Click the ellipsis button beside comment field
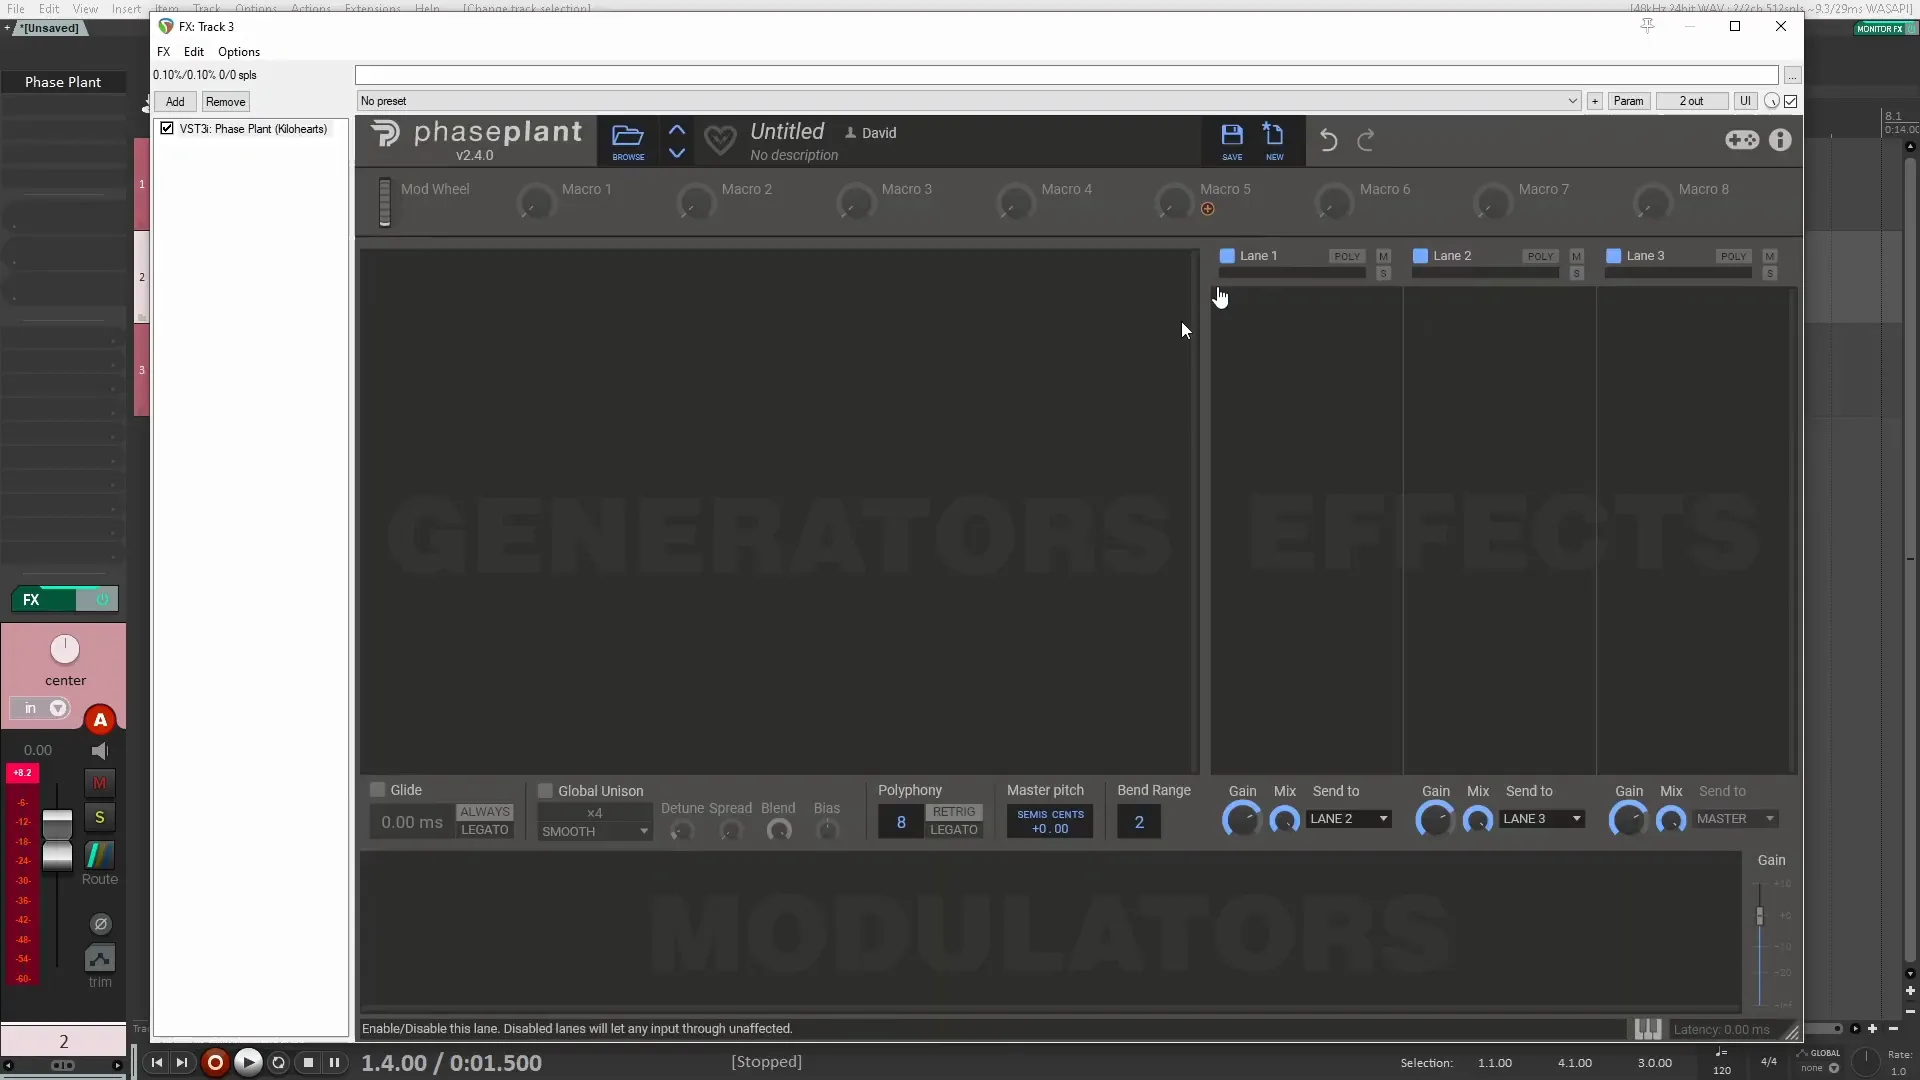 click(x=1792, y=76)
